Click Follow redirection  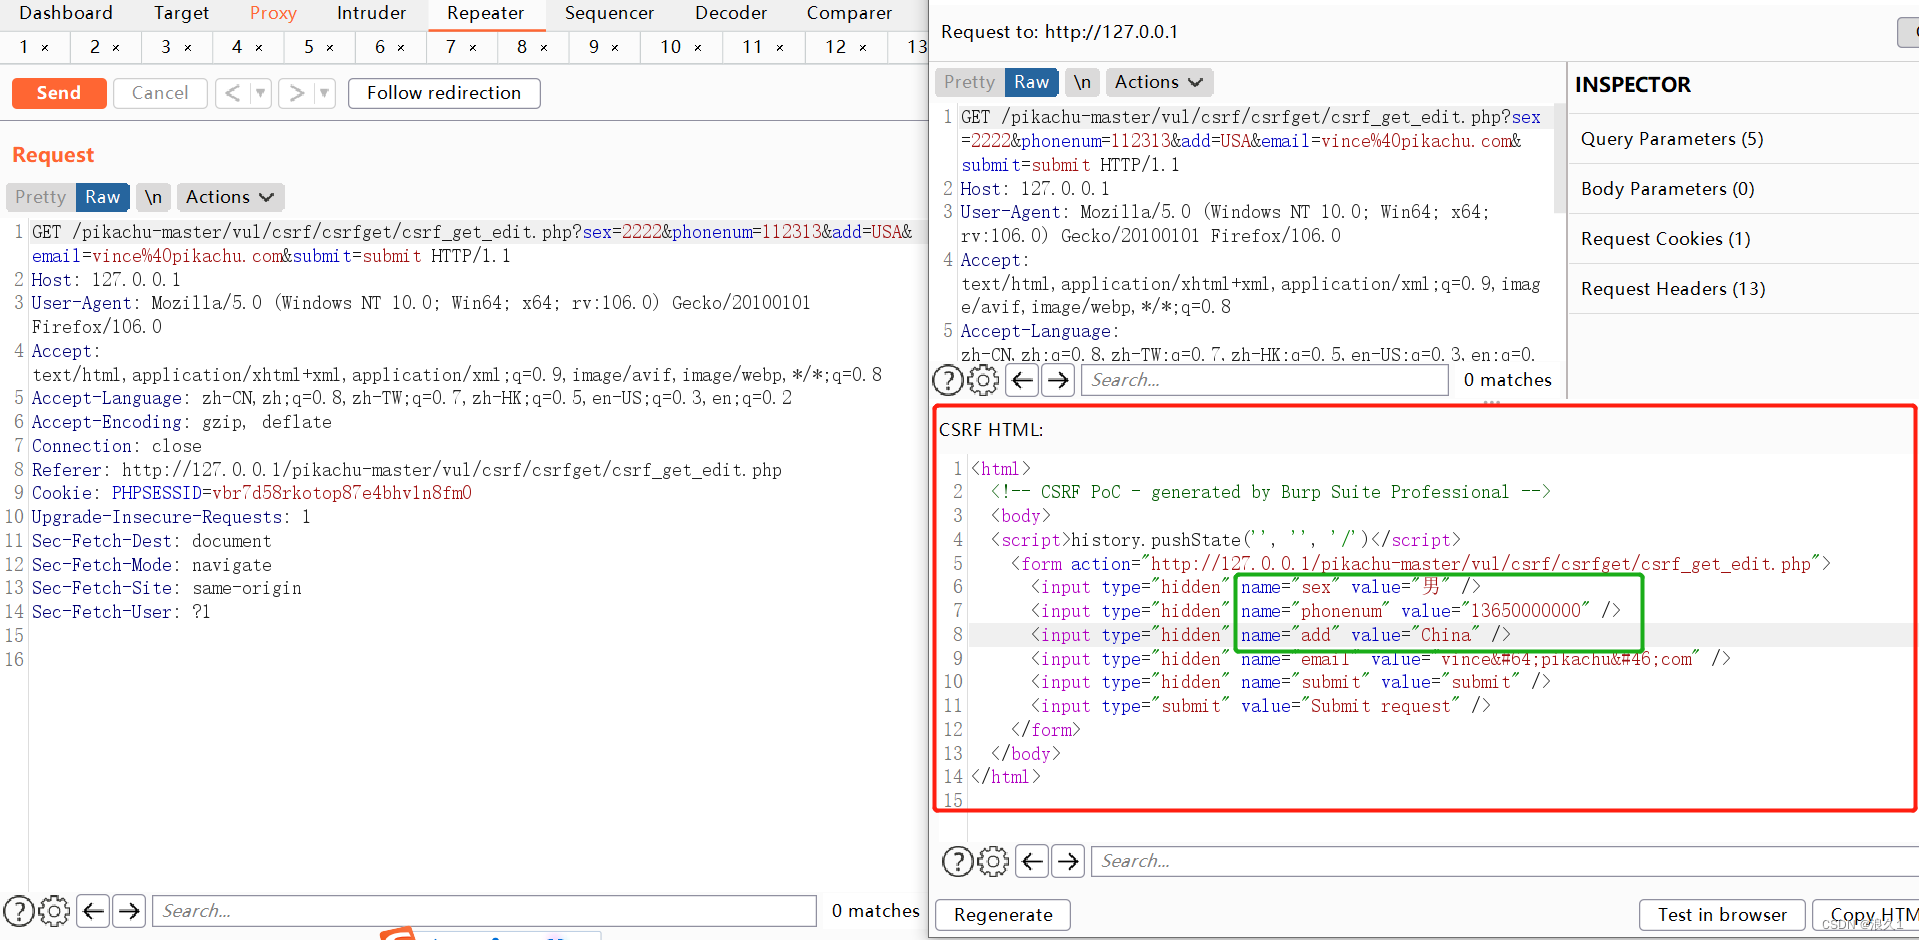tap(444, 93)
